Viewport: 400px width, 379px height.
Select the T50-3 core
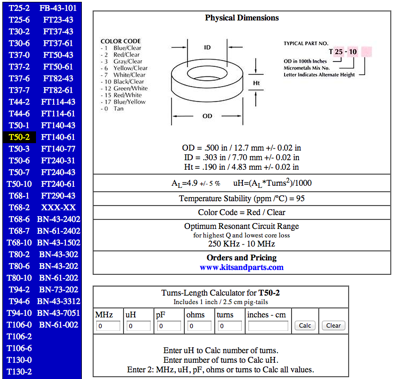tap(19, 149)
